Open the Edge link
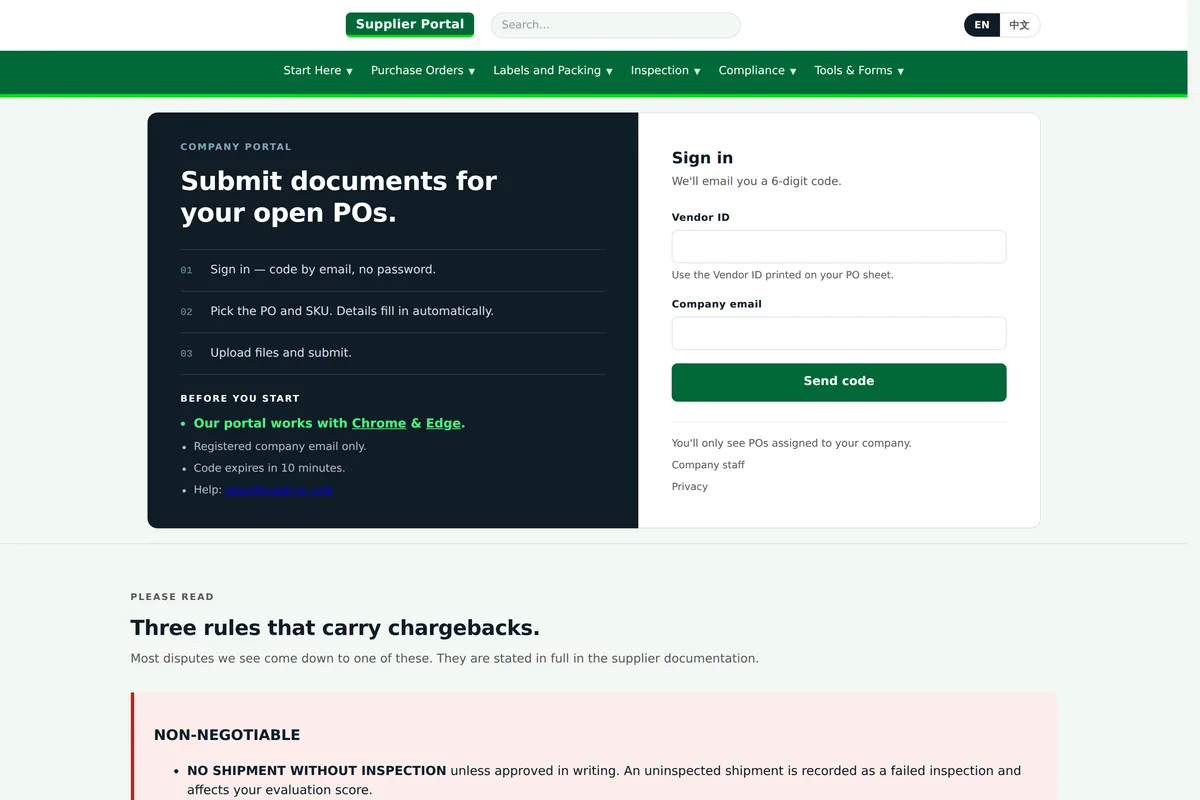 443,423
